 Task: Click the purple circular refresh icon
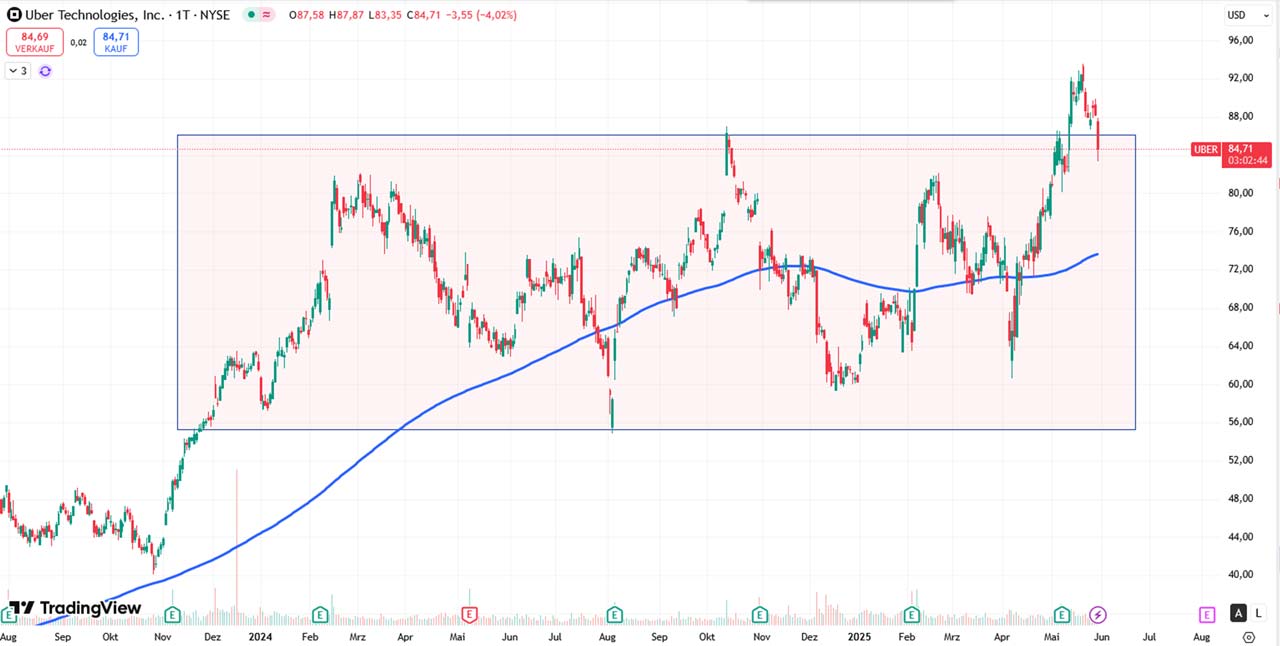pyautogui.click(x=45, y=71)
